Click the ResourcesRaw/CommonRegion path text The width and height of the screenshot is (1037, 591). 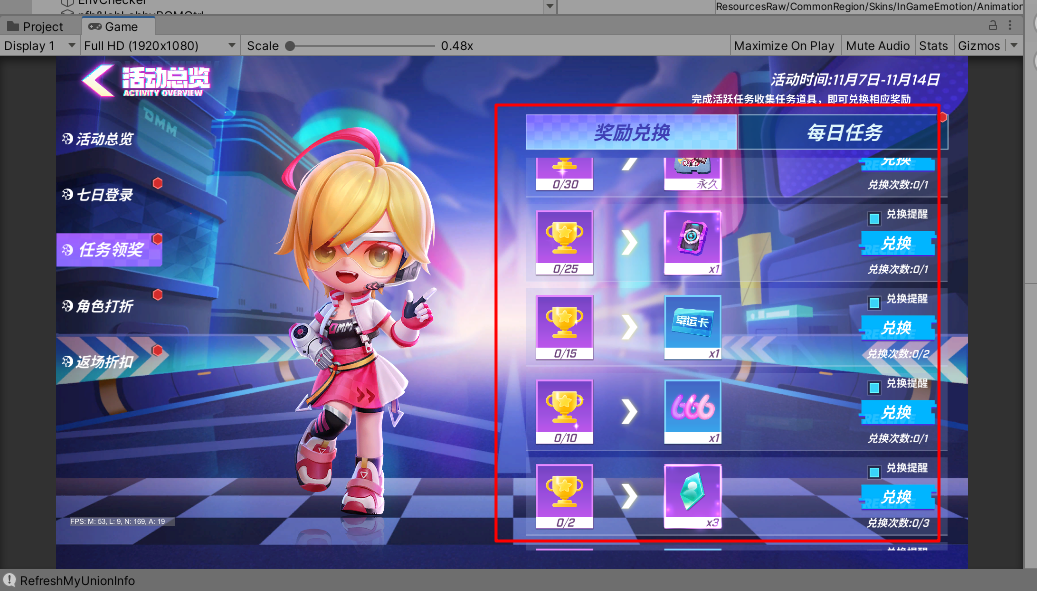[869, 7]
